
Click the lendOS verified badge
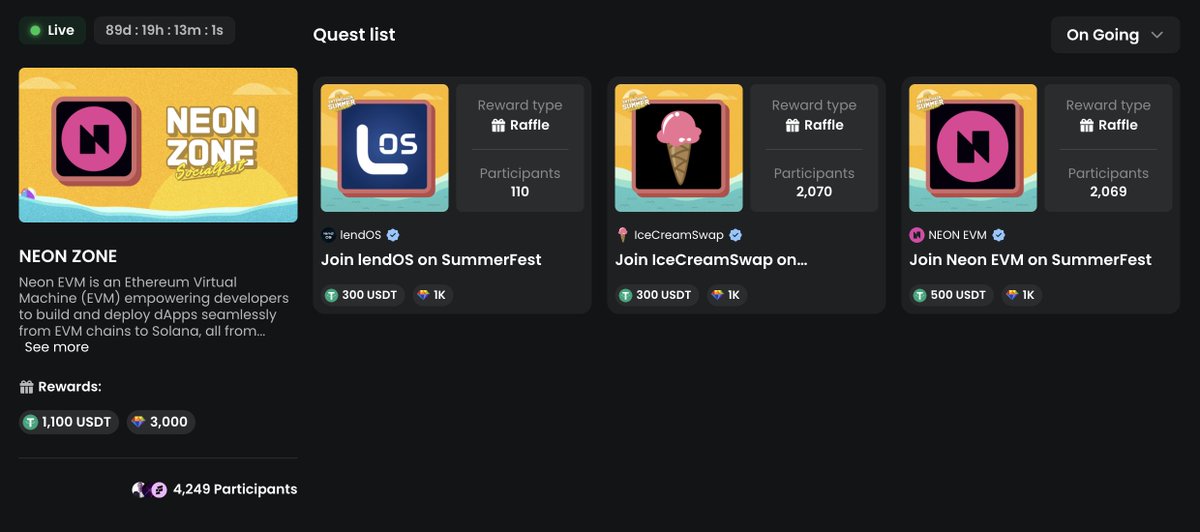393,235
